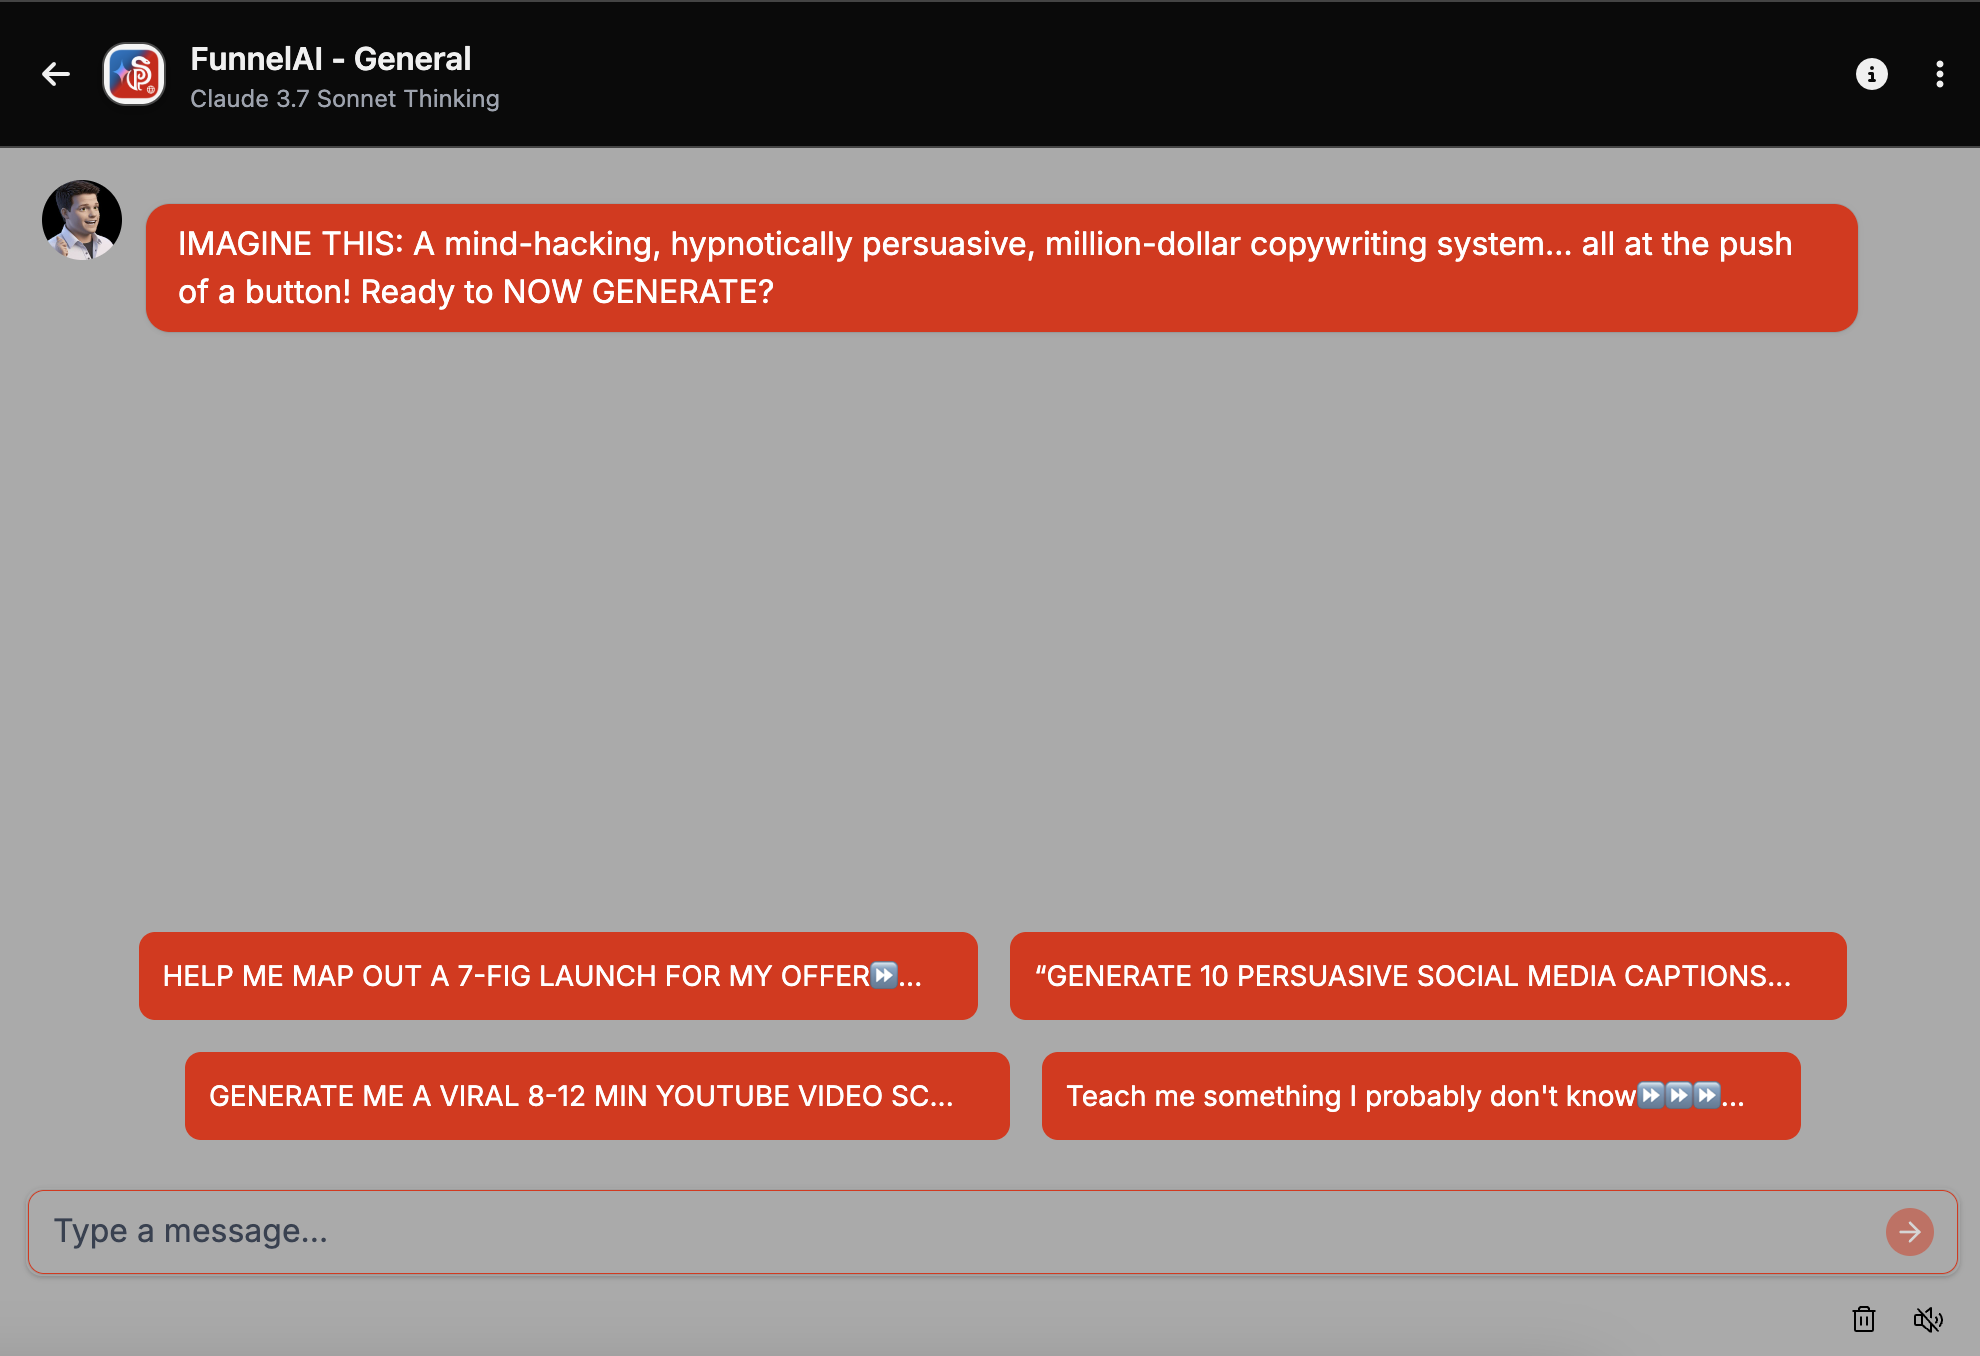1980x1356 pixels.
Task: Pick the viral YouTube video script prompt
Action: 596,1096
